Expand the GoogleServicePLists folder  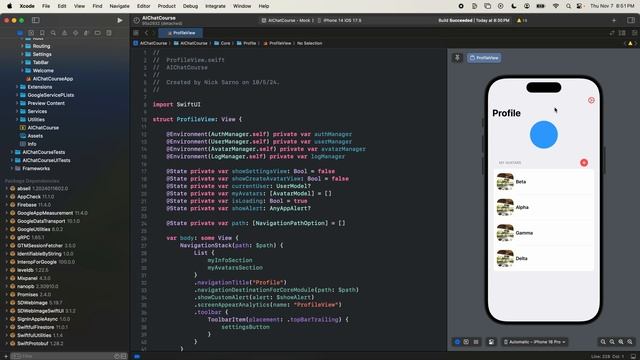[17, 95]
